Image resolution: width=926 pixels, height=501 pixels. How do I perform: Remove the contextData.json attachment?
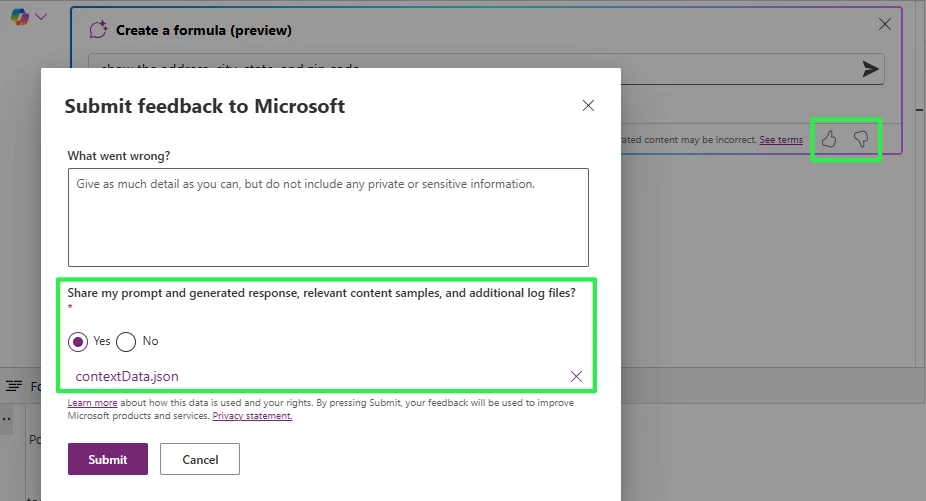pyautogui.click(x=576, y=376)
